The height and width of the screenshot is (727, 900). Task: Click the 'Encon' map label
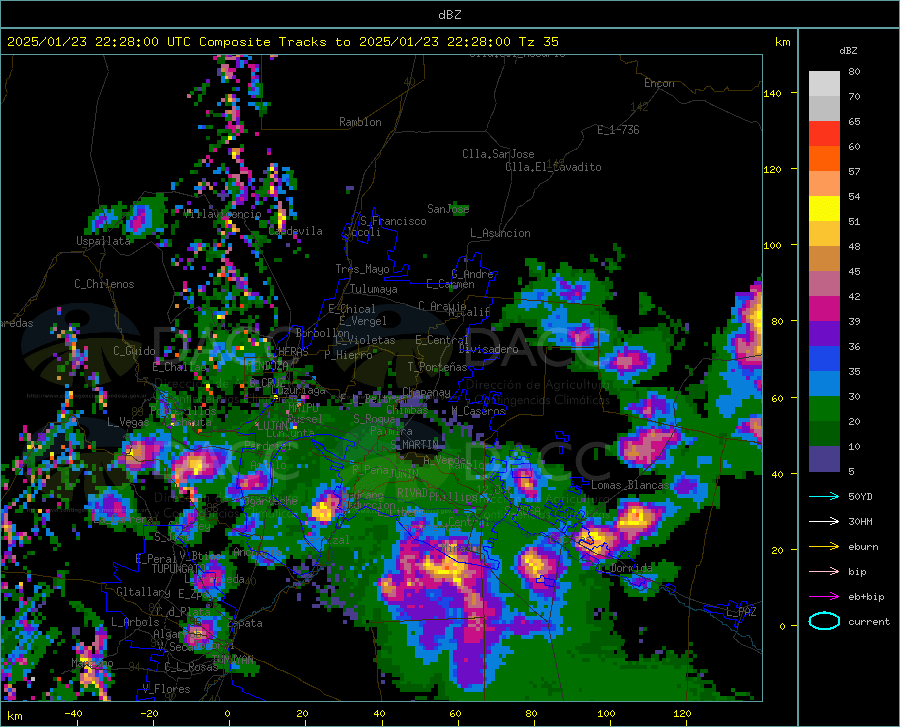pyautogui.click(x=659, y=83)
